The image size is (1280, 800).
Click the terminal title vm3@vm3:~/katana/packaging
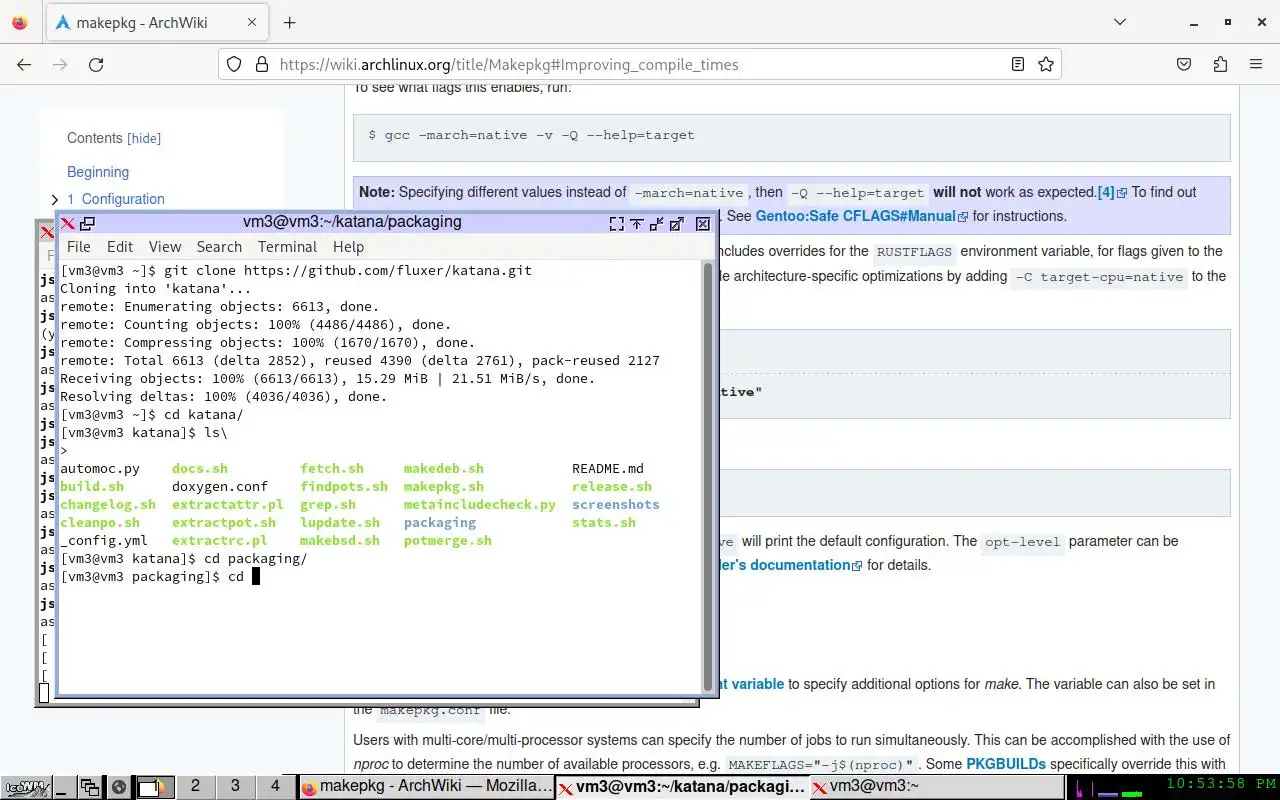pos(352,222)
